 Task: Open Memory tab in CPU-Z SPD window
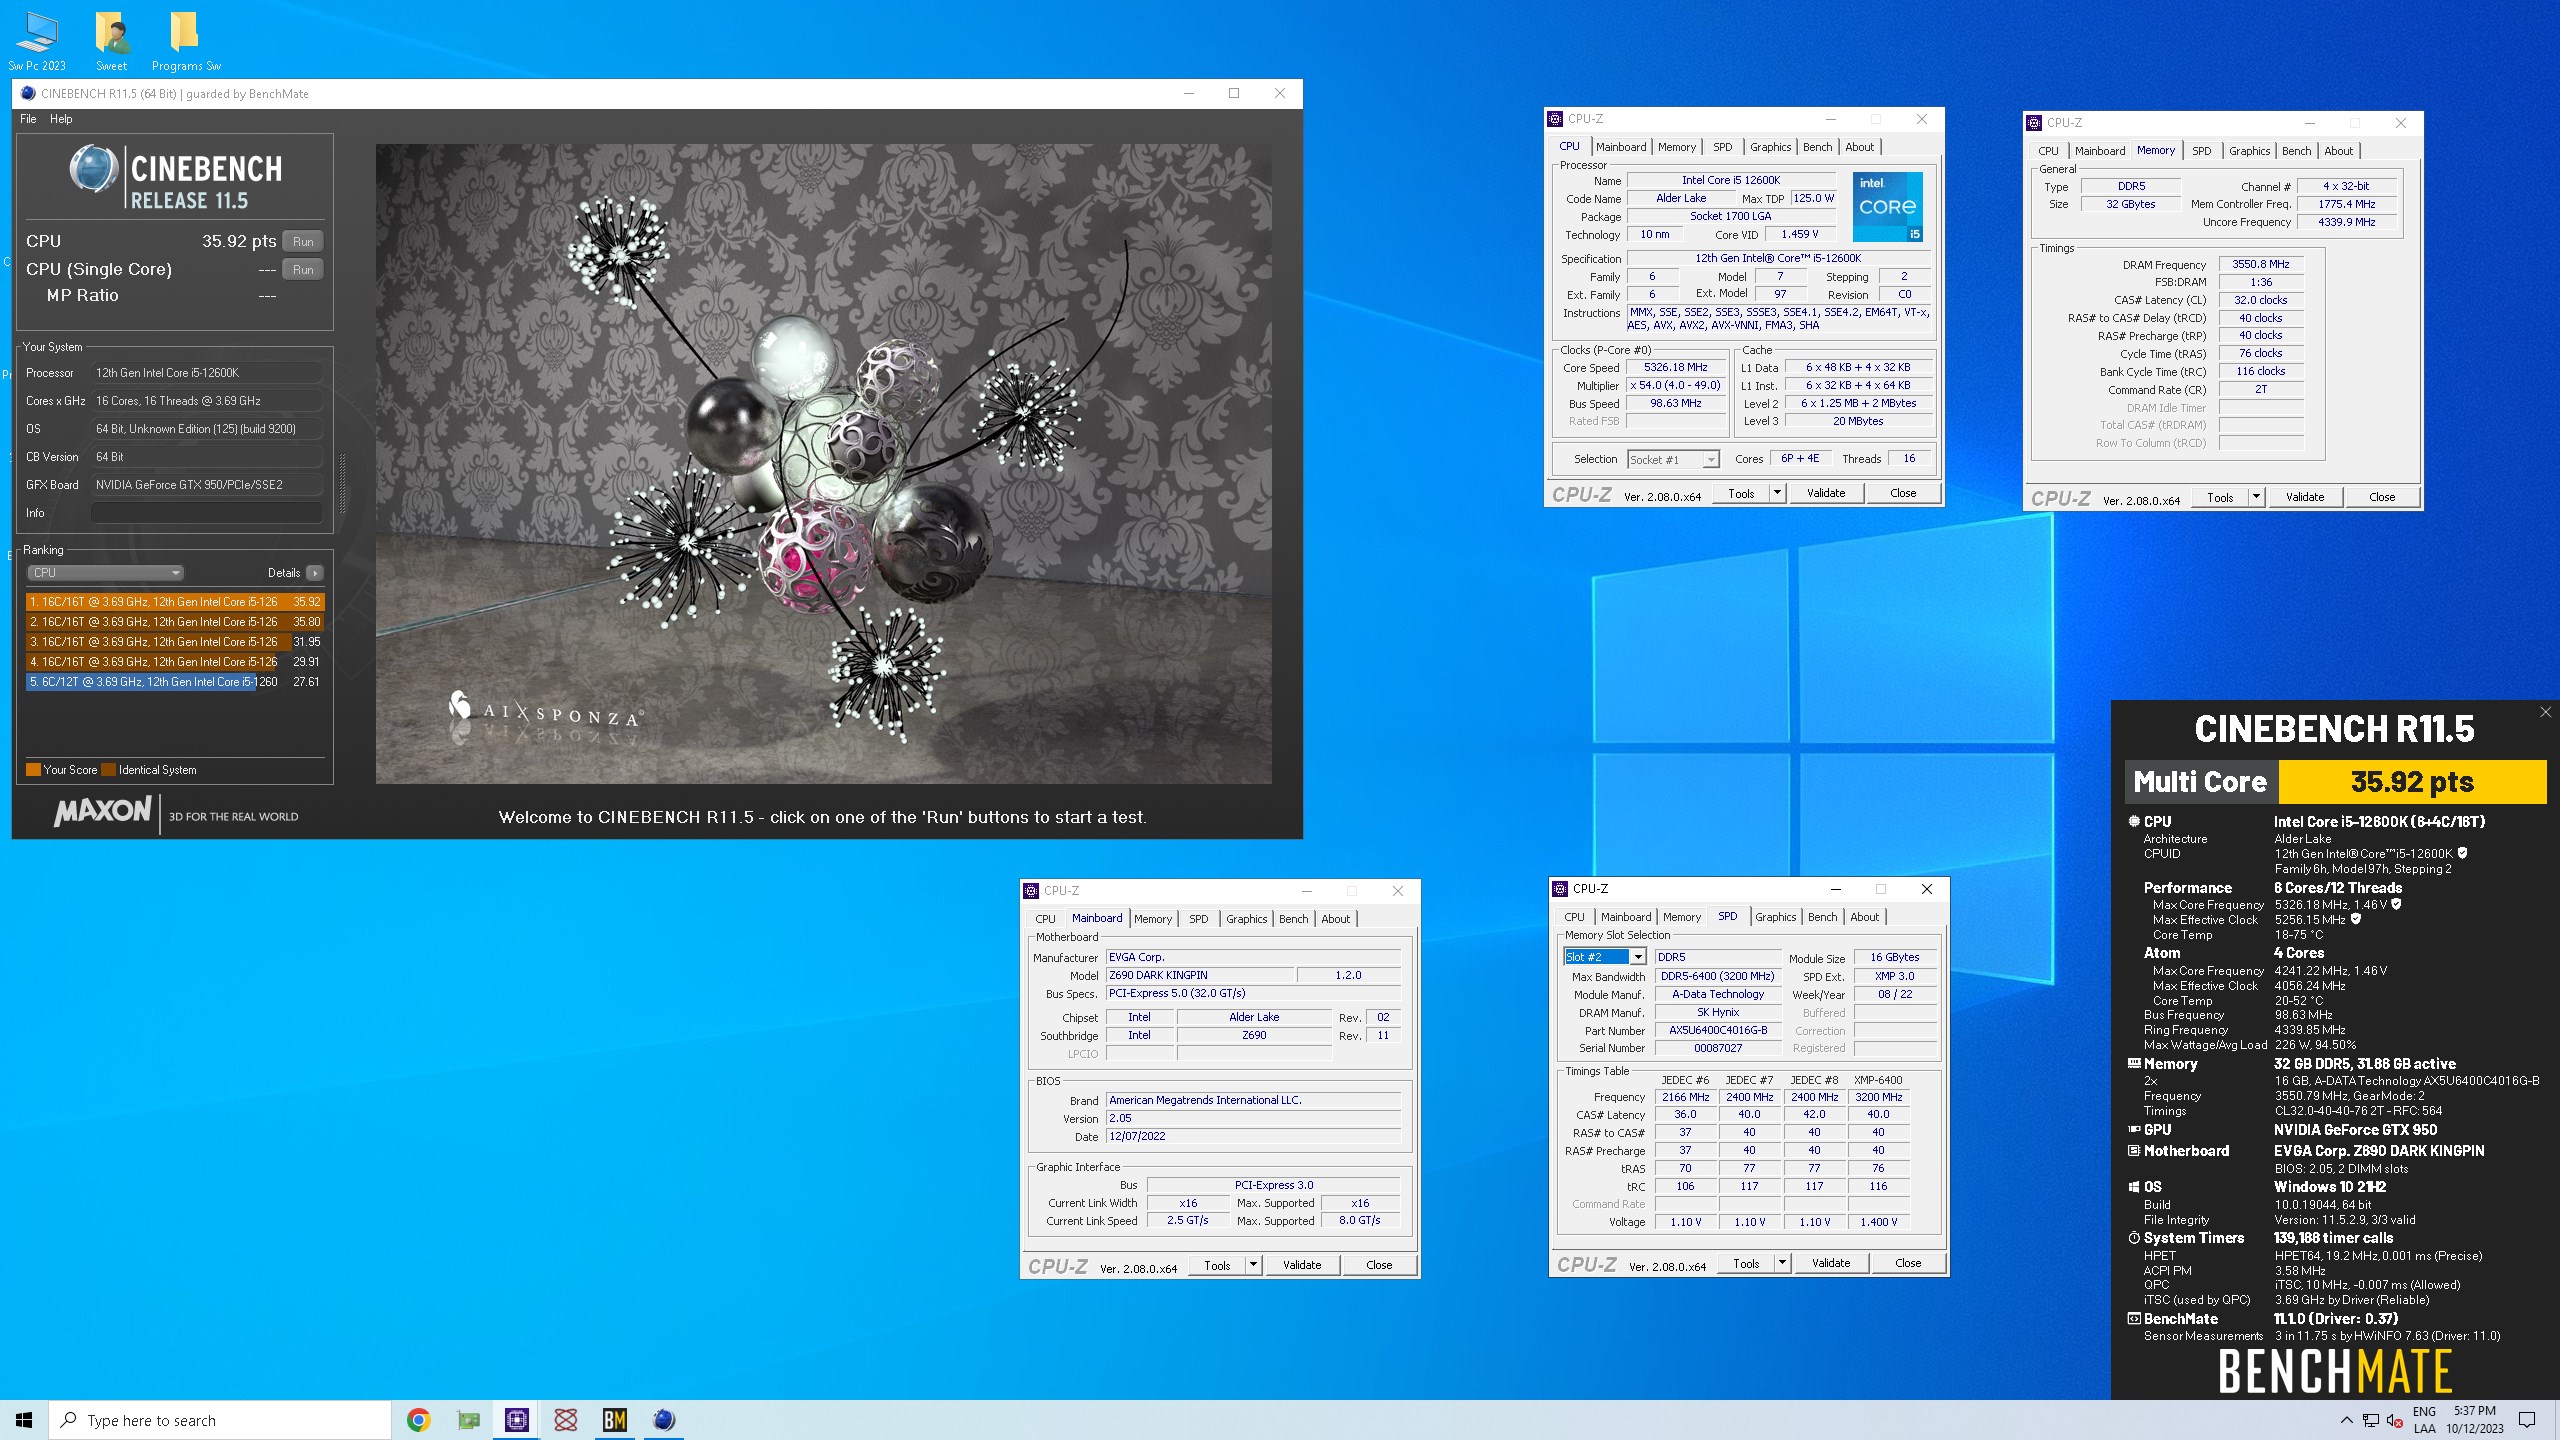point(1681,917)
